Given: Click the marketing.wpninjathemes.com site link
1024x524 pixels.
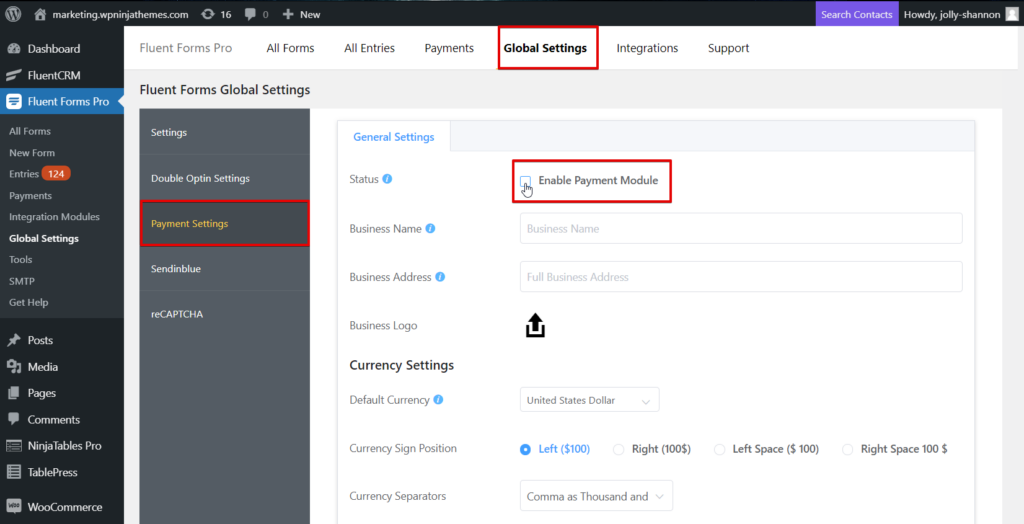Looking at the screenshot, I should 120,14.
